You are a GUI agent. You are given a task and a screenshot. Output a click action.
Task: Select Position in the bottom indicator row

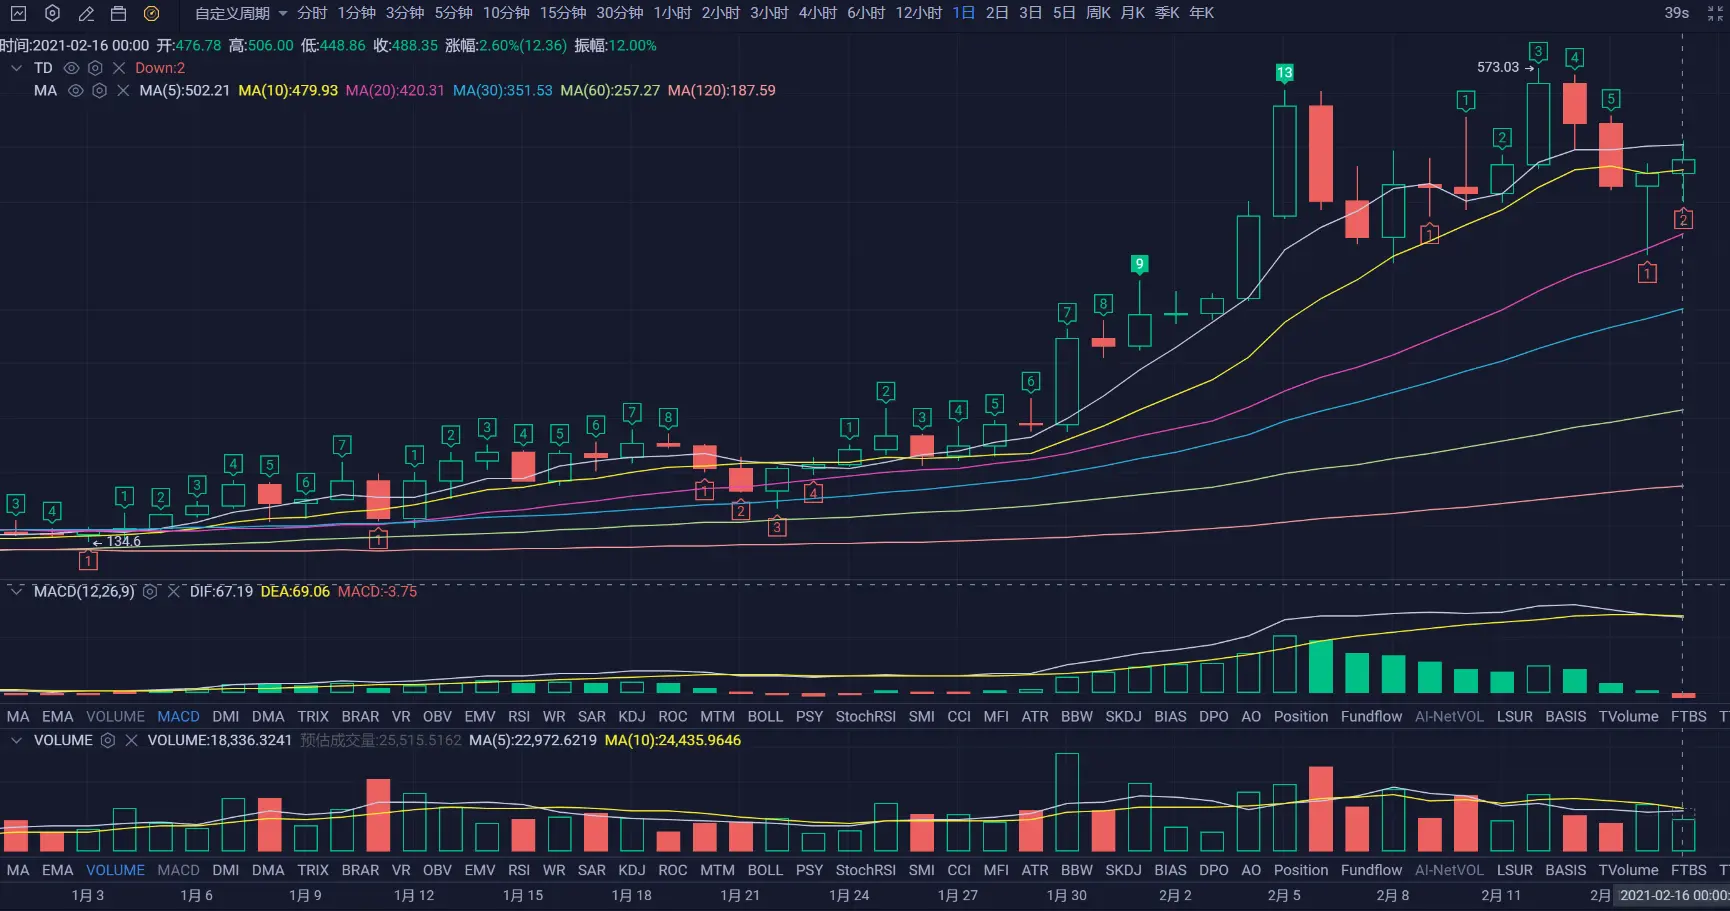1301,871
